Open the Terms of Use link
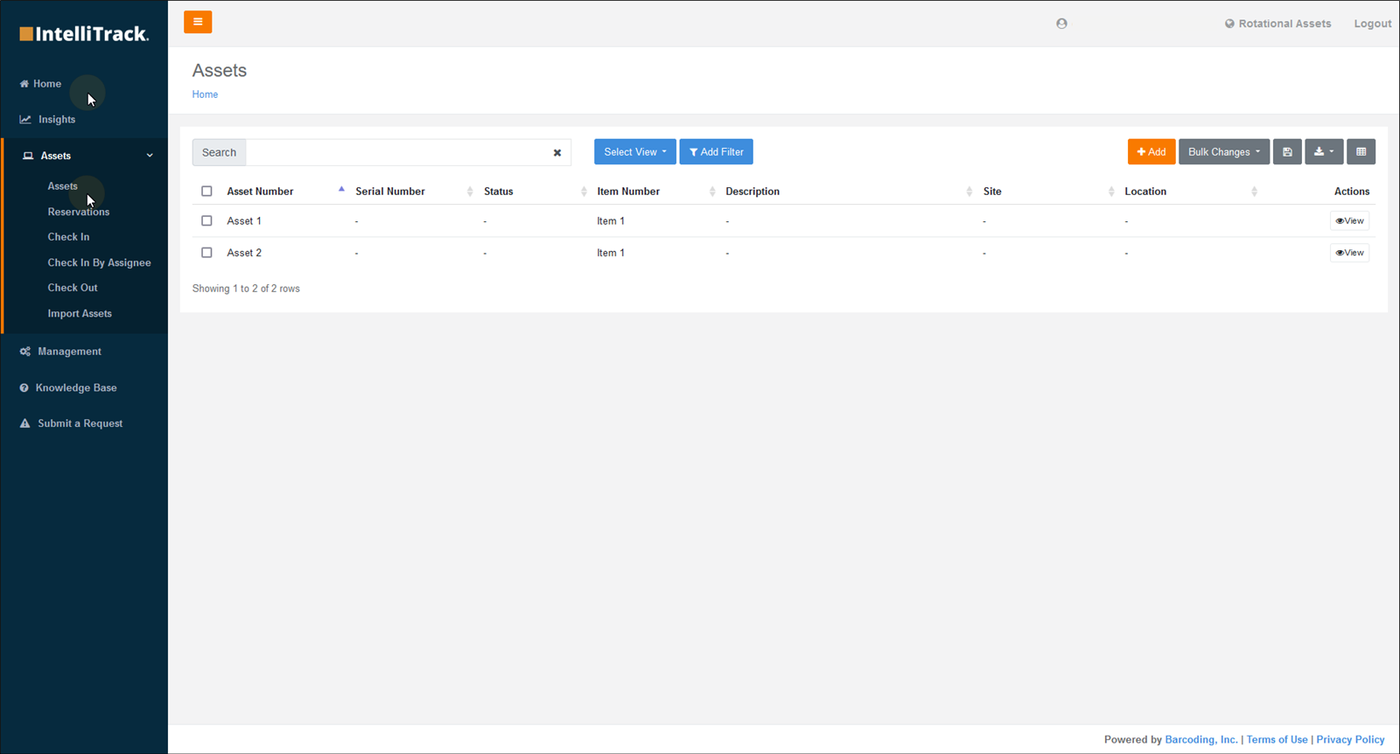Screen dimensions: 1400x754 pos(1277,740)
